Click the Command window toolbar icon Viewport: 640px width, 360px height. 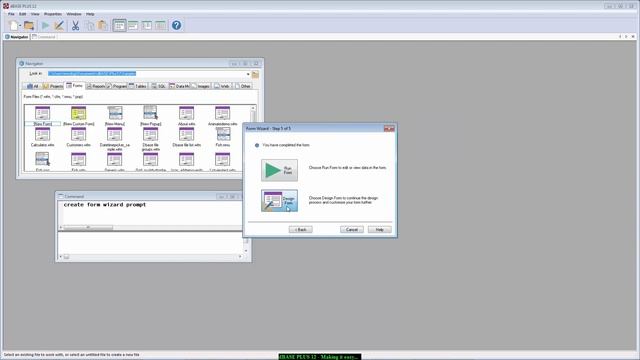pyautogui.click(x=133, y=25)
